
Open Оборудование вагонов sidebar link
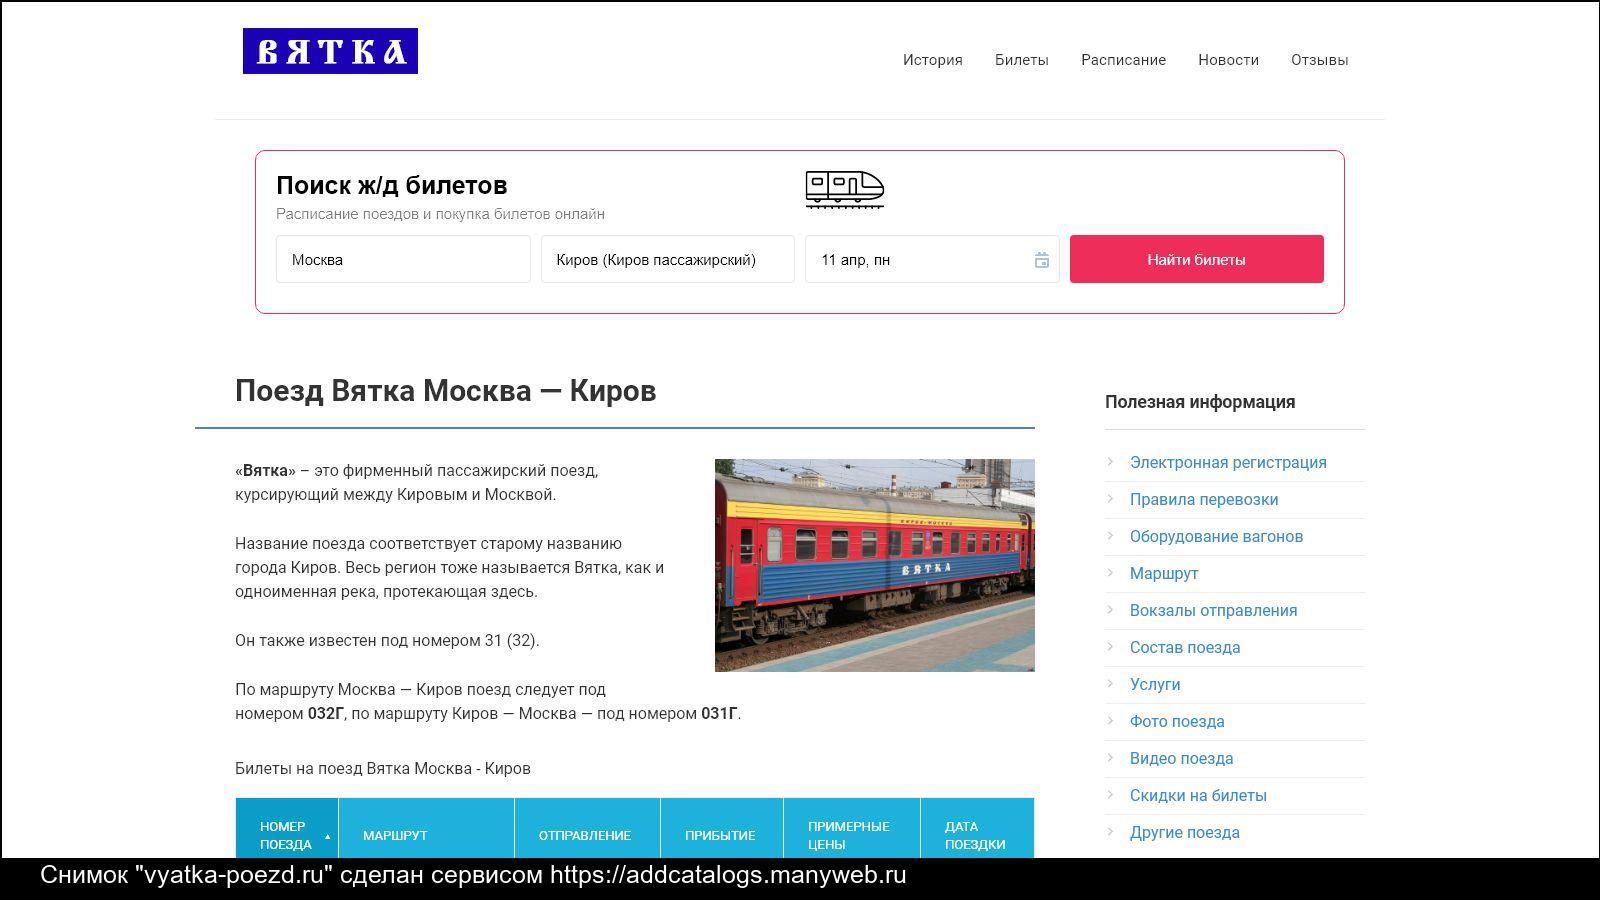click(x=1216, y=536)
